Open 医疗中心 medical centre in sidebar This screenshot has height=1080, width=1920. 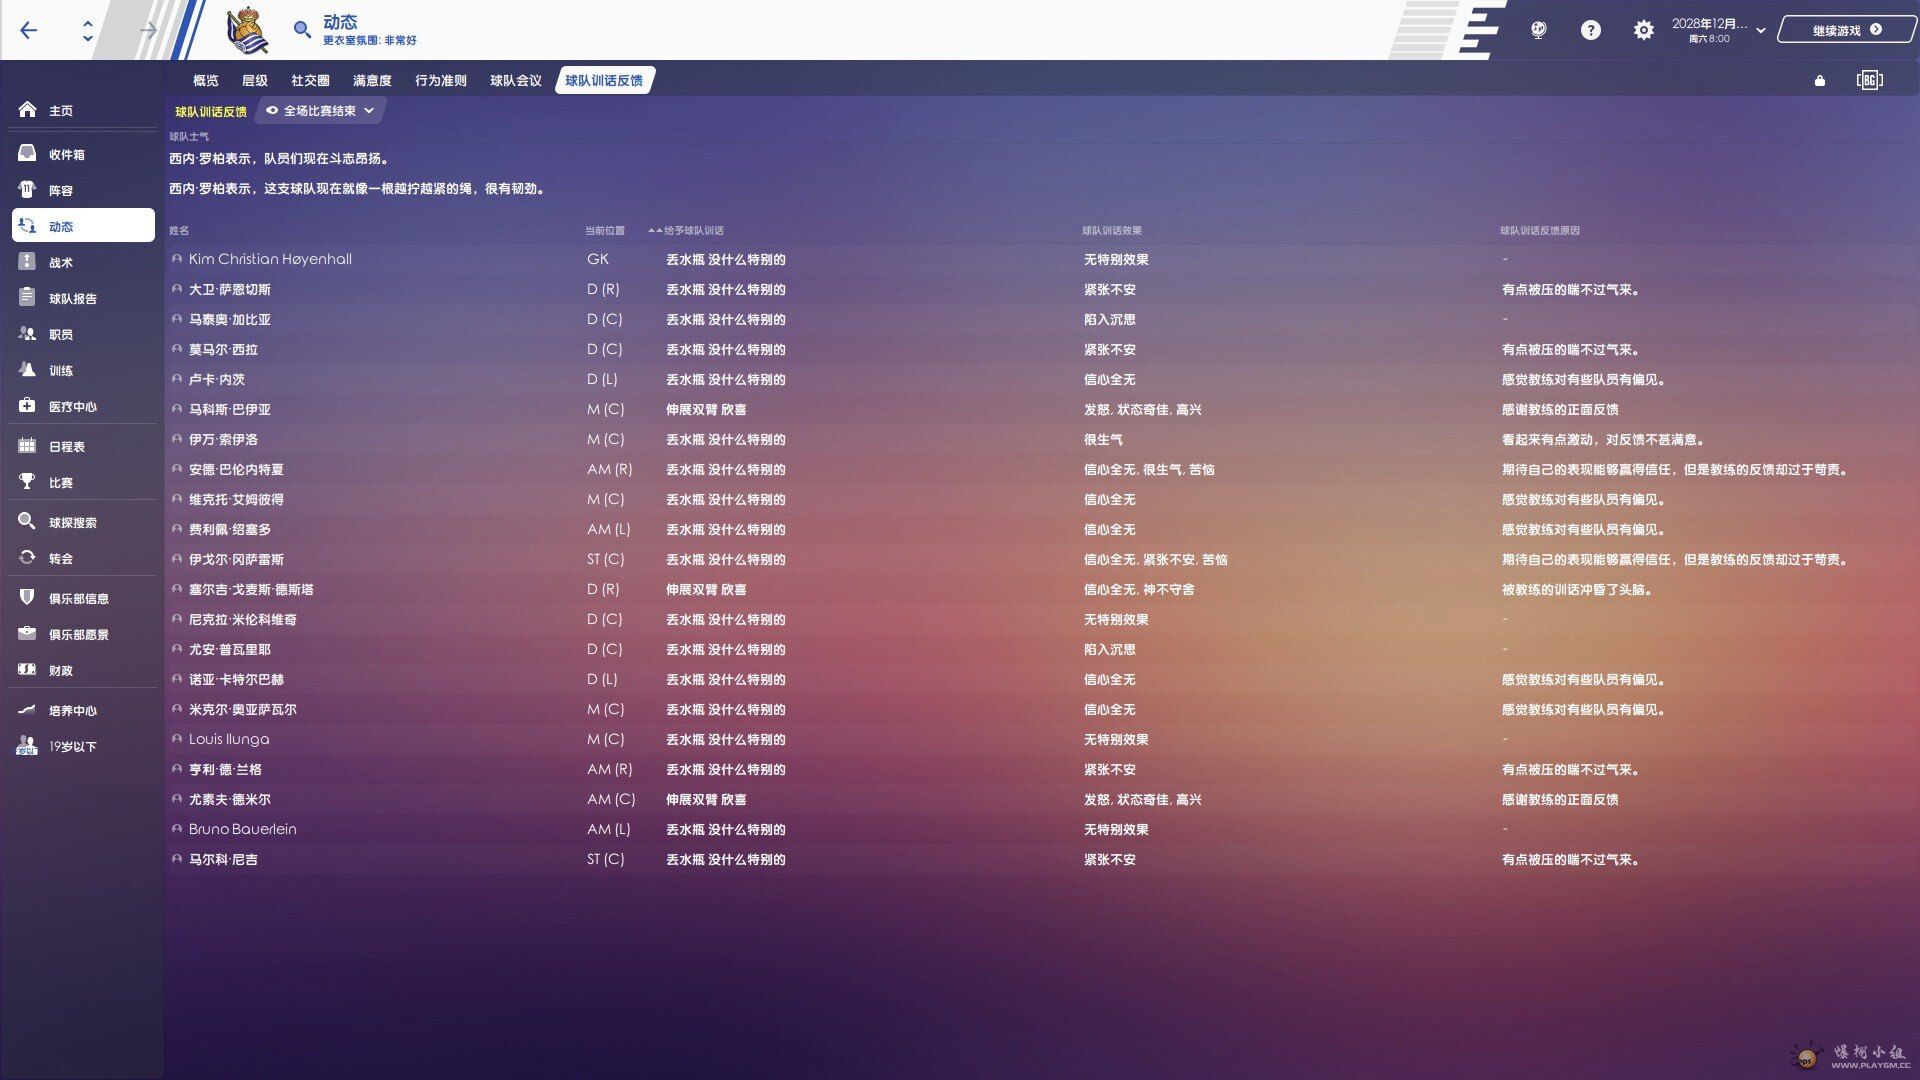click(72, 406)
